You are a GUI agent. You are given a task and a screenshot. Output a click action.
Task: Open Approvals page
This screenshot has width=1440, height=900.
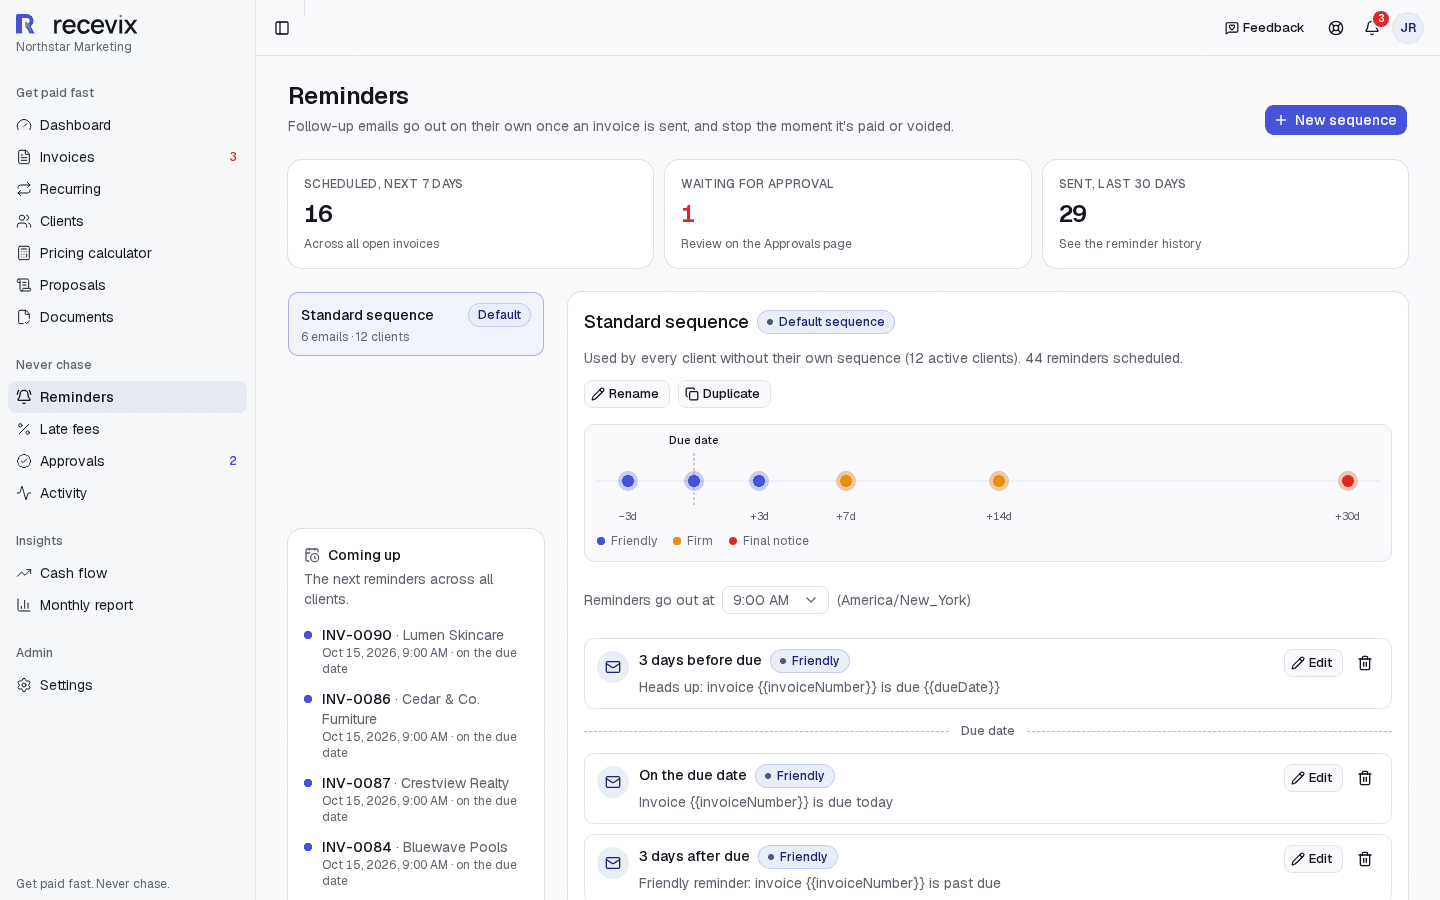127,461
